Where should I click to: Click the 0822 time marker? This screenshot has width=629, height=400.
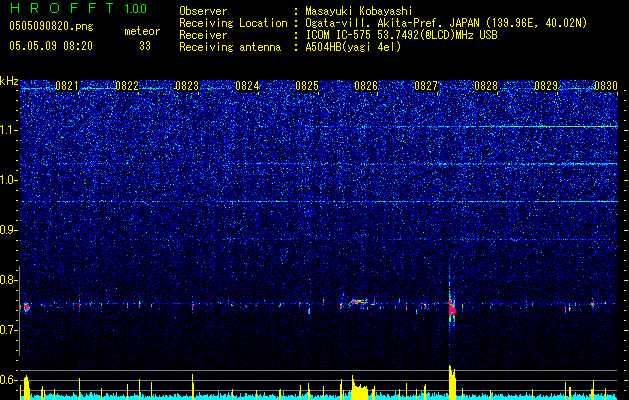click(127, 86)
